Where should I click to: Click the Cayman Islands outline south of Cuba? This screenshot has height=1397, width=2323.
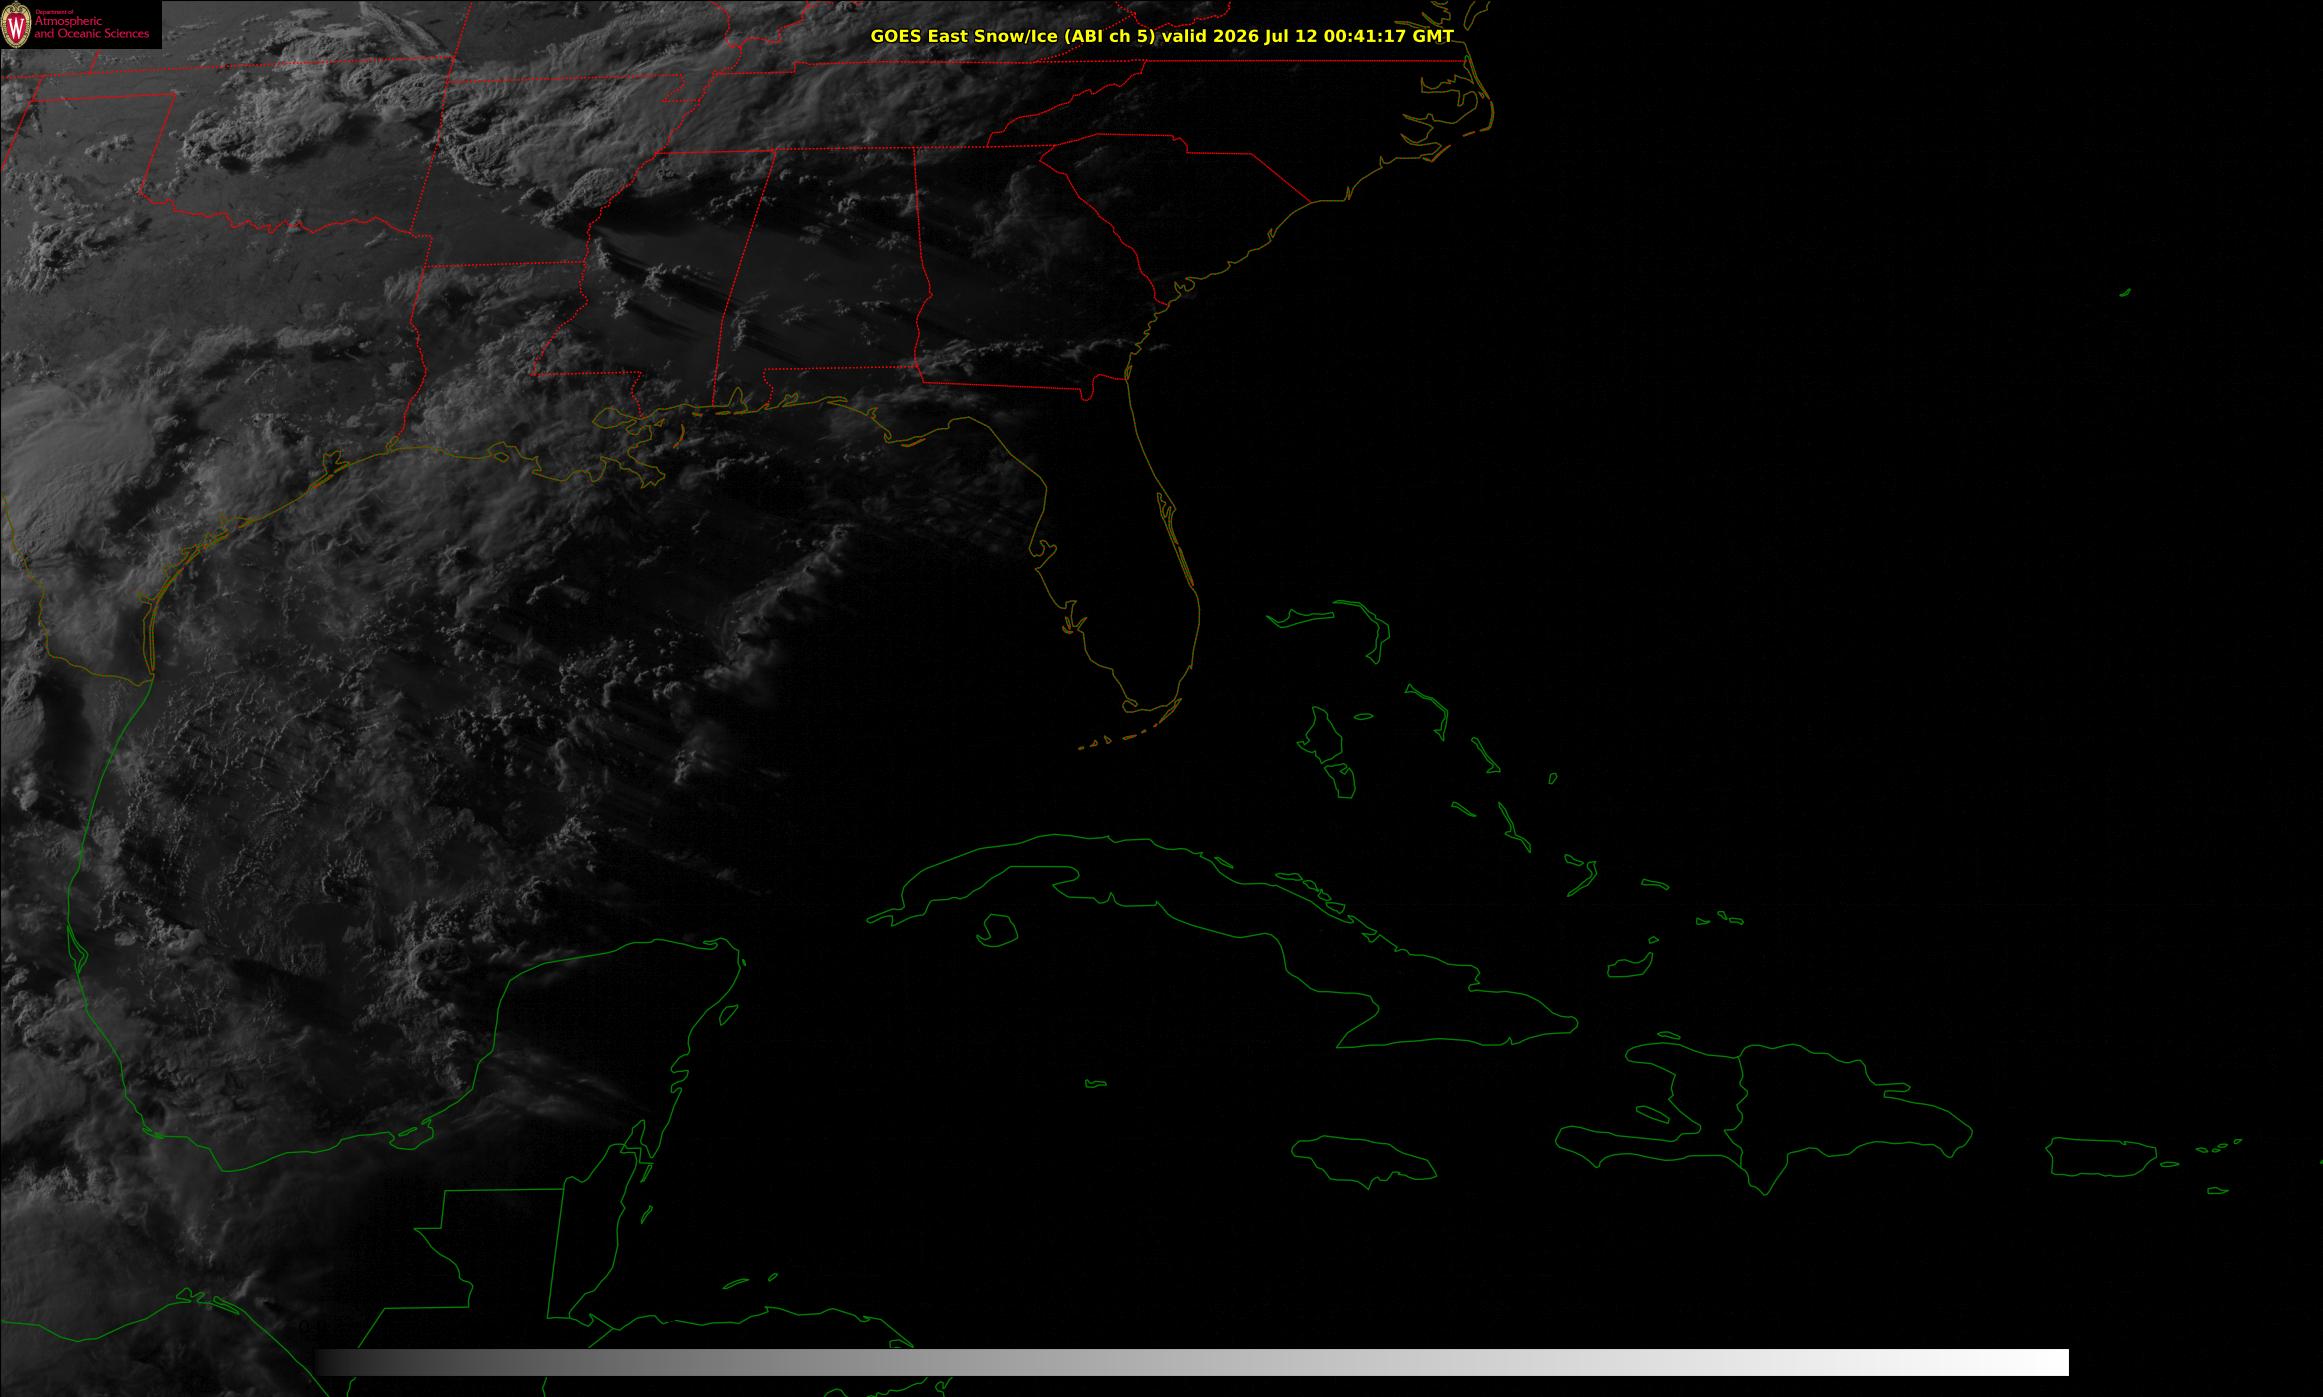(1096, 1083)
